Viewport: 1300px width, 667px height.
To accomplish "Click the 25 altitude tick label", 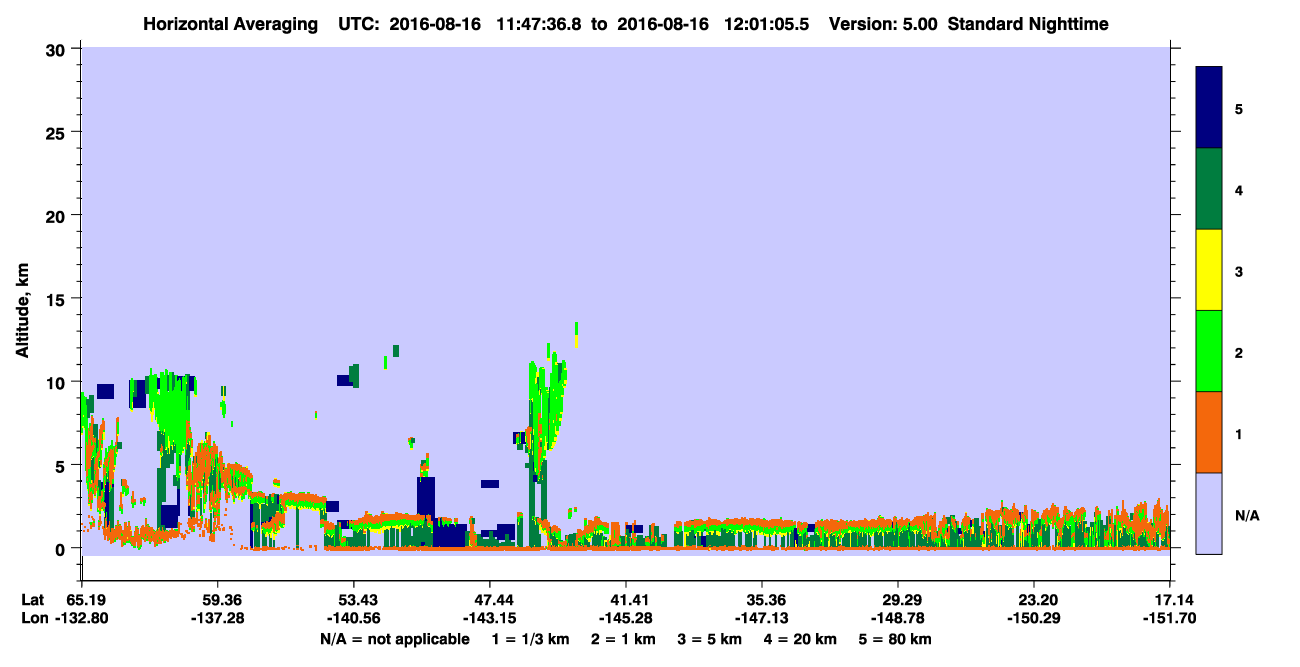I will pos(58,133).
